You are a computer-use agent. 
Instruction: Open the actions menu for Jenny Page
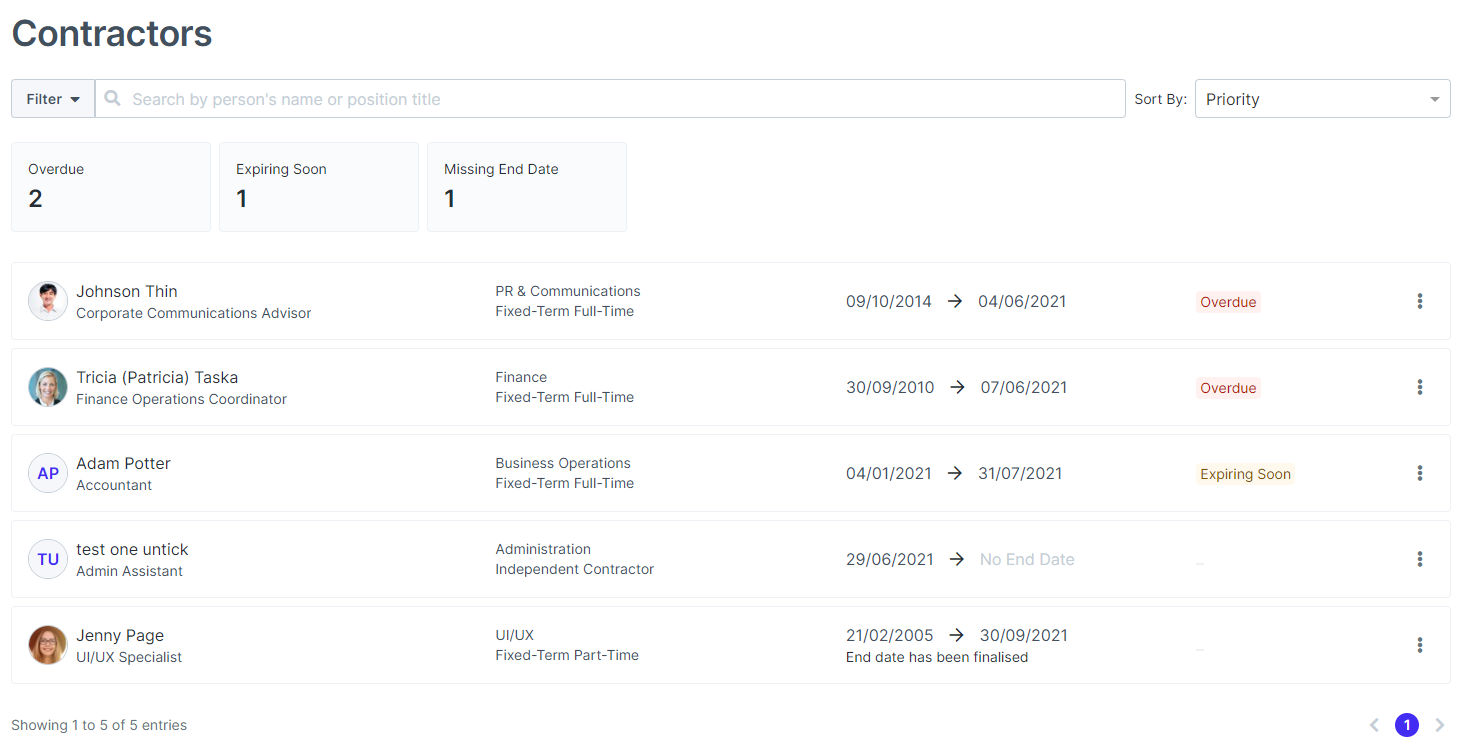coord(1420,645)
